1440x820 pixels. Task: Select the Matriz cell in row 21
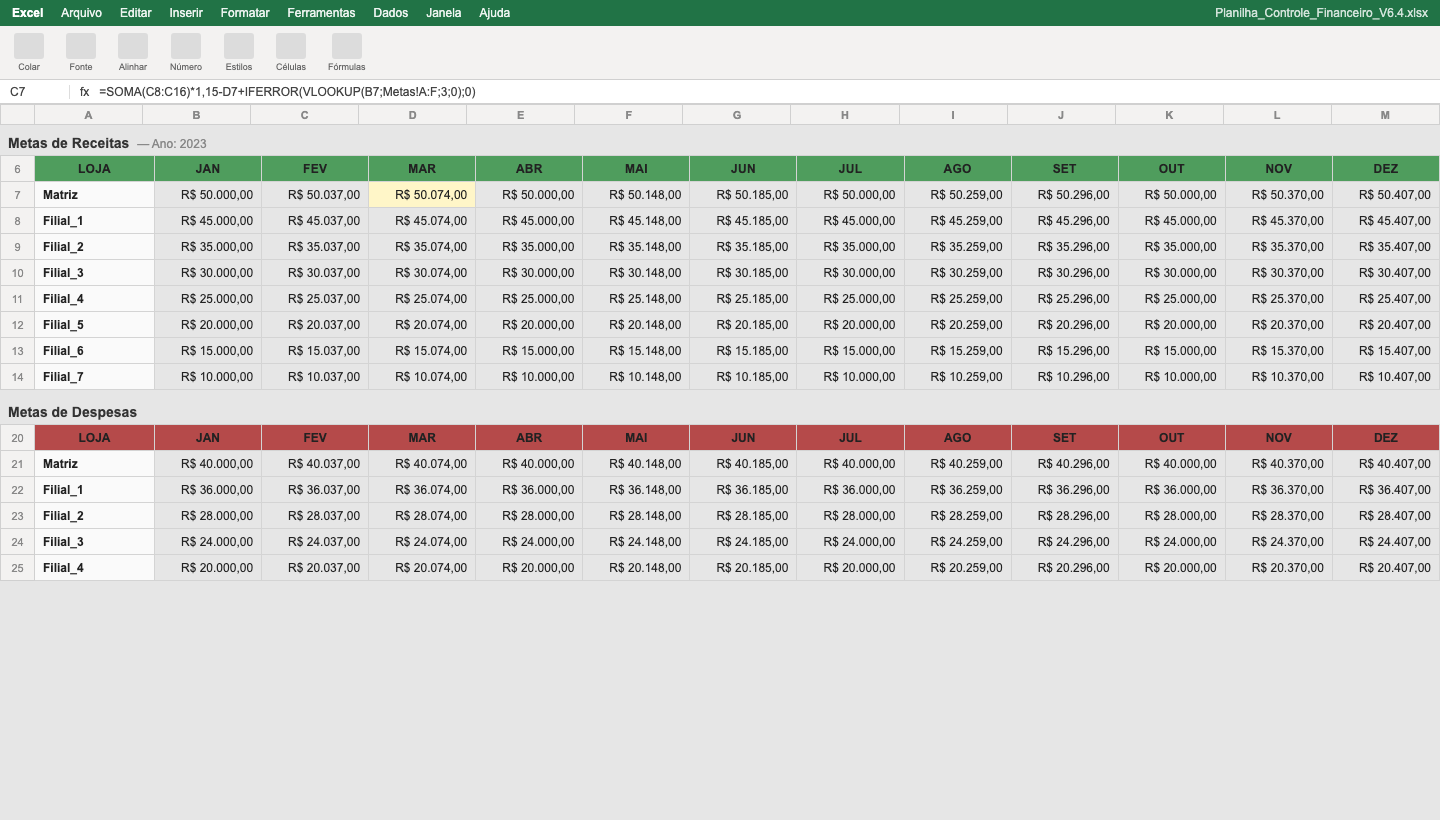pyautogui.click(x=95, y=464)
